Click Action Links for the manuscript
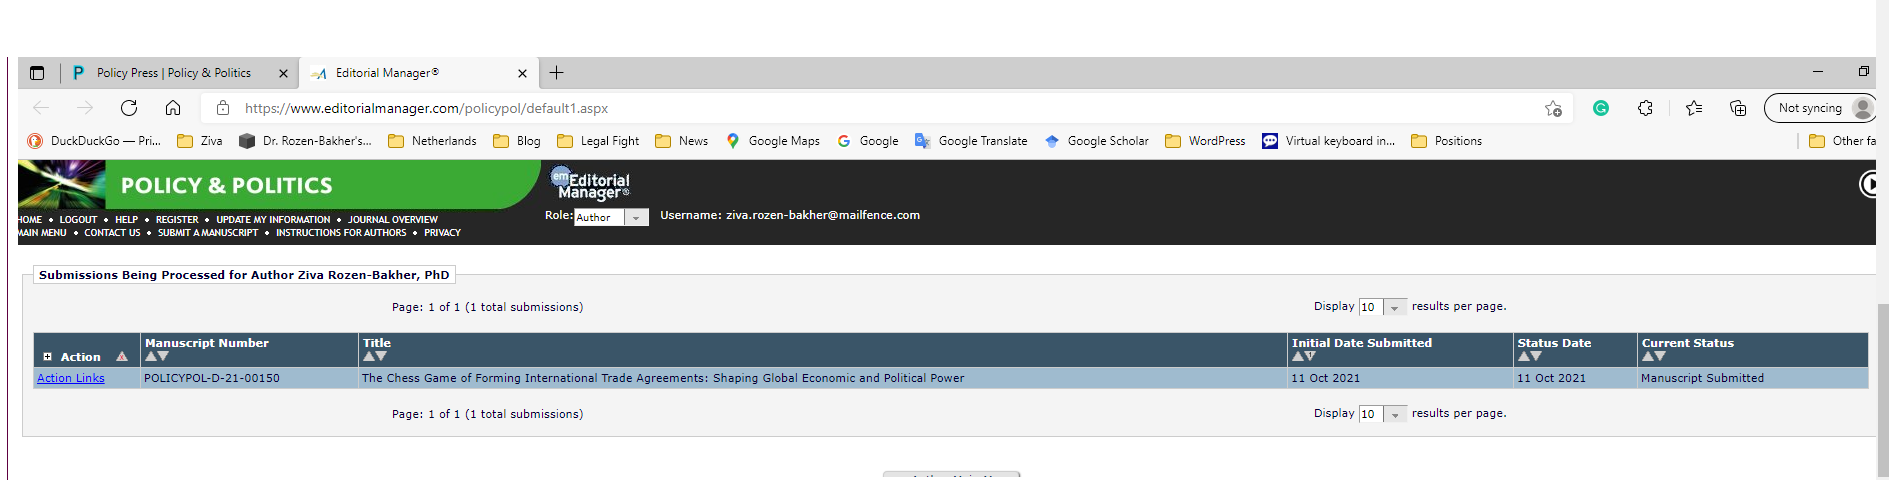Screen dimensions: 1889x480 pos(71,378)
